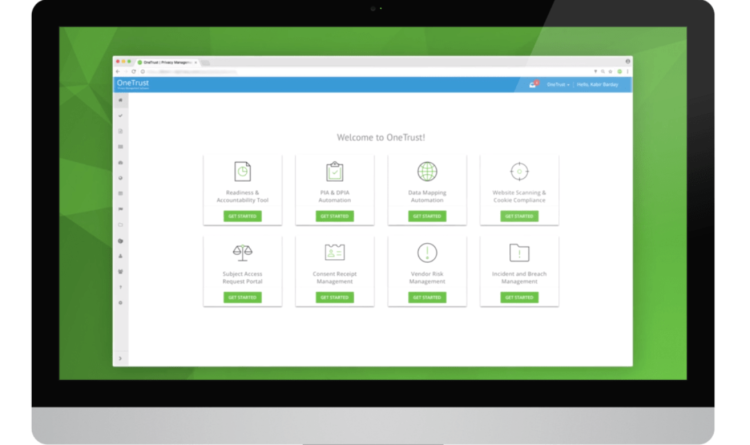Screen dimensions: 750x445
Task: Click the browser address bar
Action: click(366, 71)
